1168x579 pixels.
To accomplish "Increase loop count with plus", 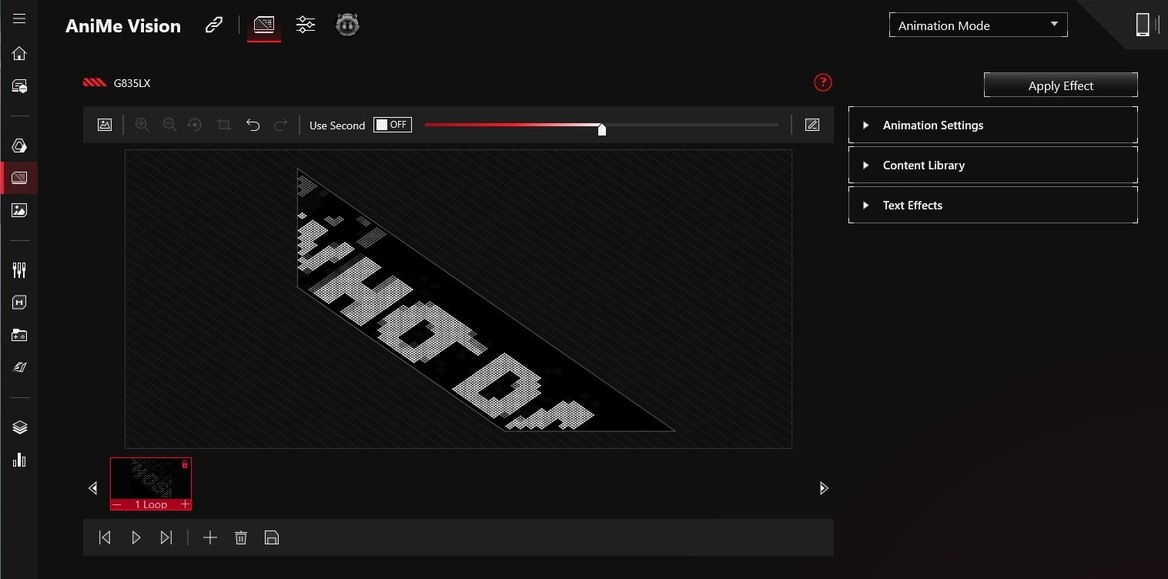I will pyautogui.click(x=185, y=504).
